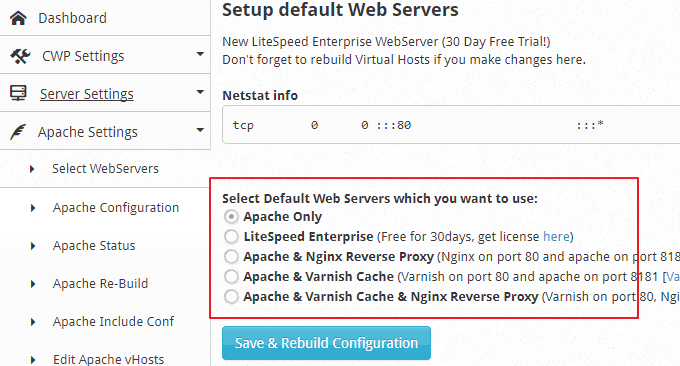Open CWP Settings menu
The height and width of the screenshot is (366, 680).
(83, 56)
